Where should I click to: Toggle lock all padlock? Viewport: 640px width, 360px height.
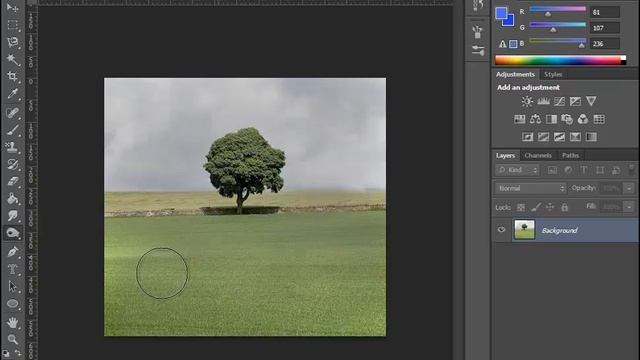click(x=564, y=207)
